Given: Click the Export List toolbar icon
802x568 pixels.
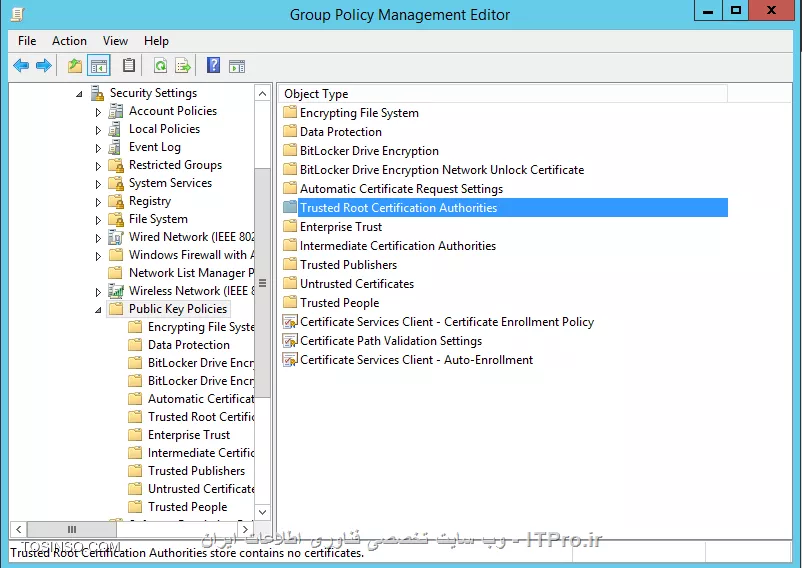Looking at the screenshot, I should point(183,65).
